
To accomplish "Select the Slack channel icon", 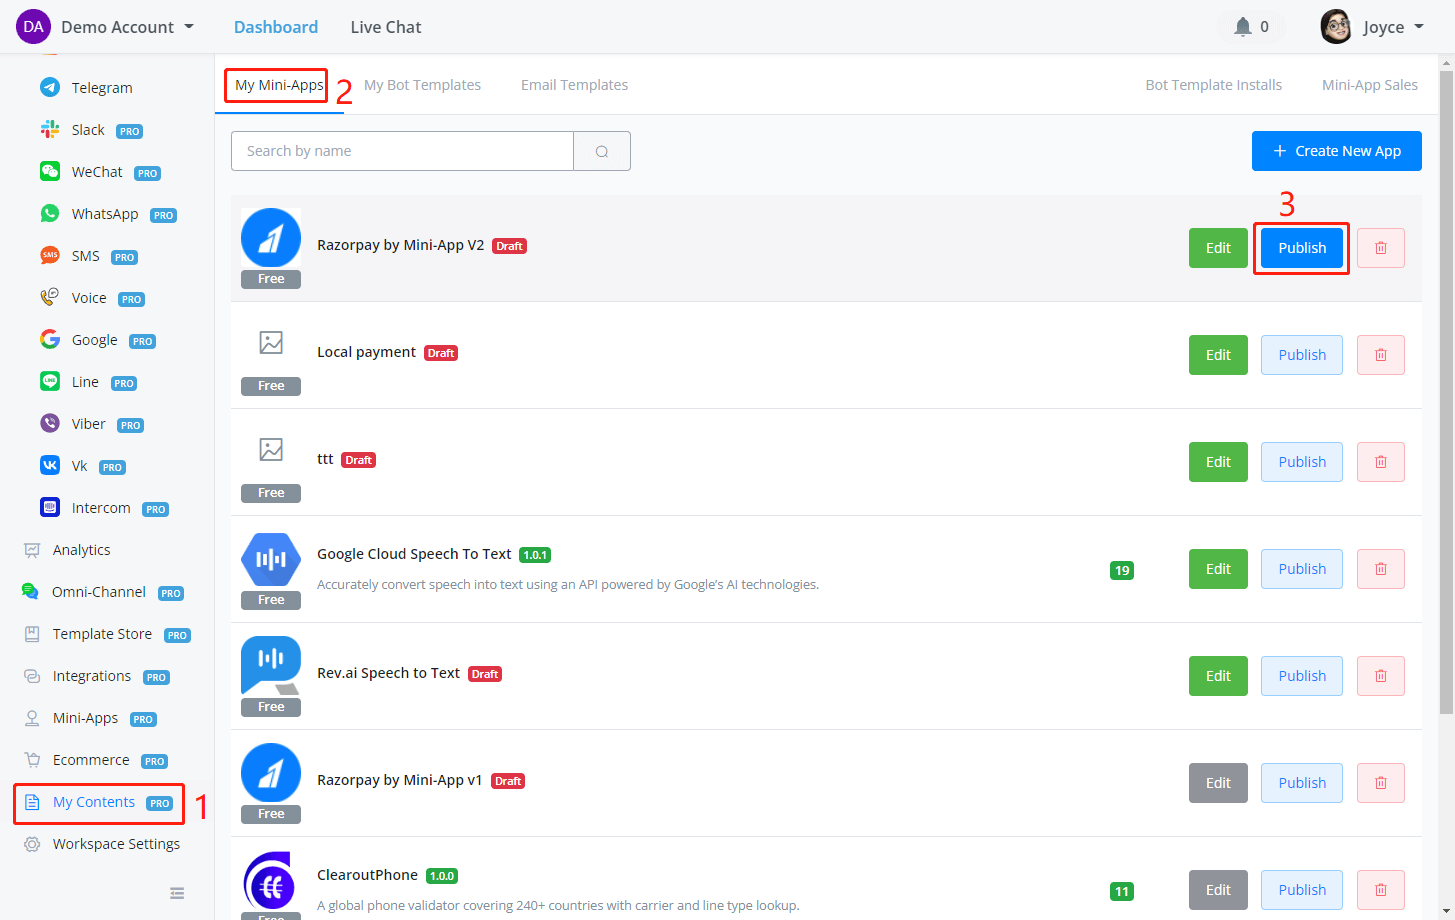I will click(50, 129).
